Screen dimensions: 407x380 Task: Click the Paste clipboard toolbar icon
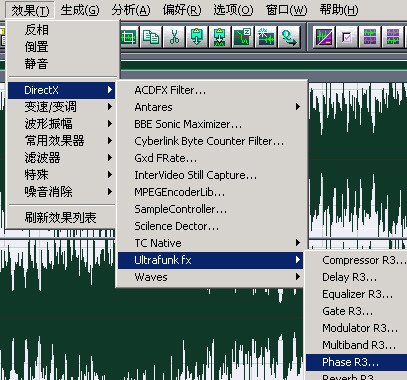coord(197,37)
